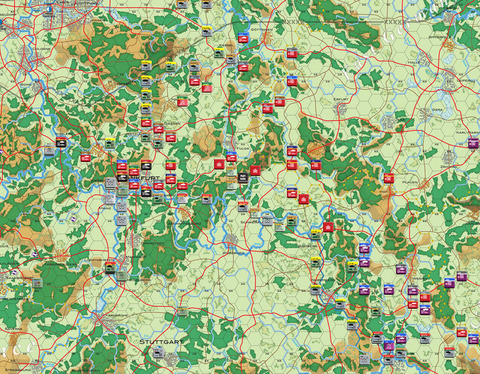Select the counter cut off at the top edge
This screenshot has height=374, width=480.
tap(182, 4)
